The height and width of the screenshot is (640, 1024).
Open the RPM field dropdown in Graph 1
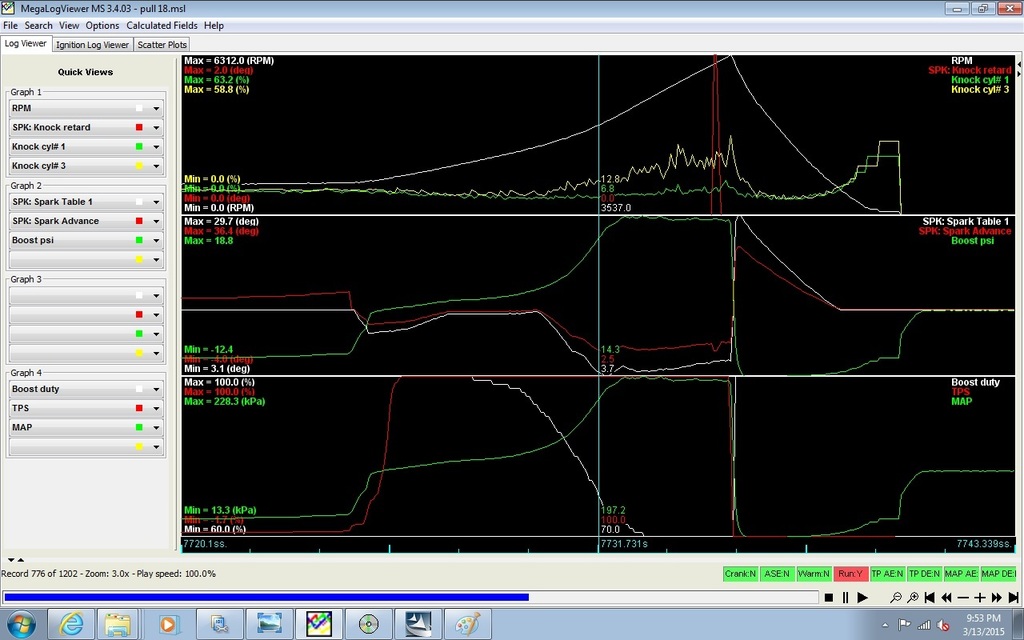156,108
